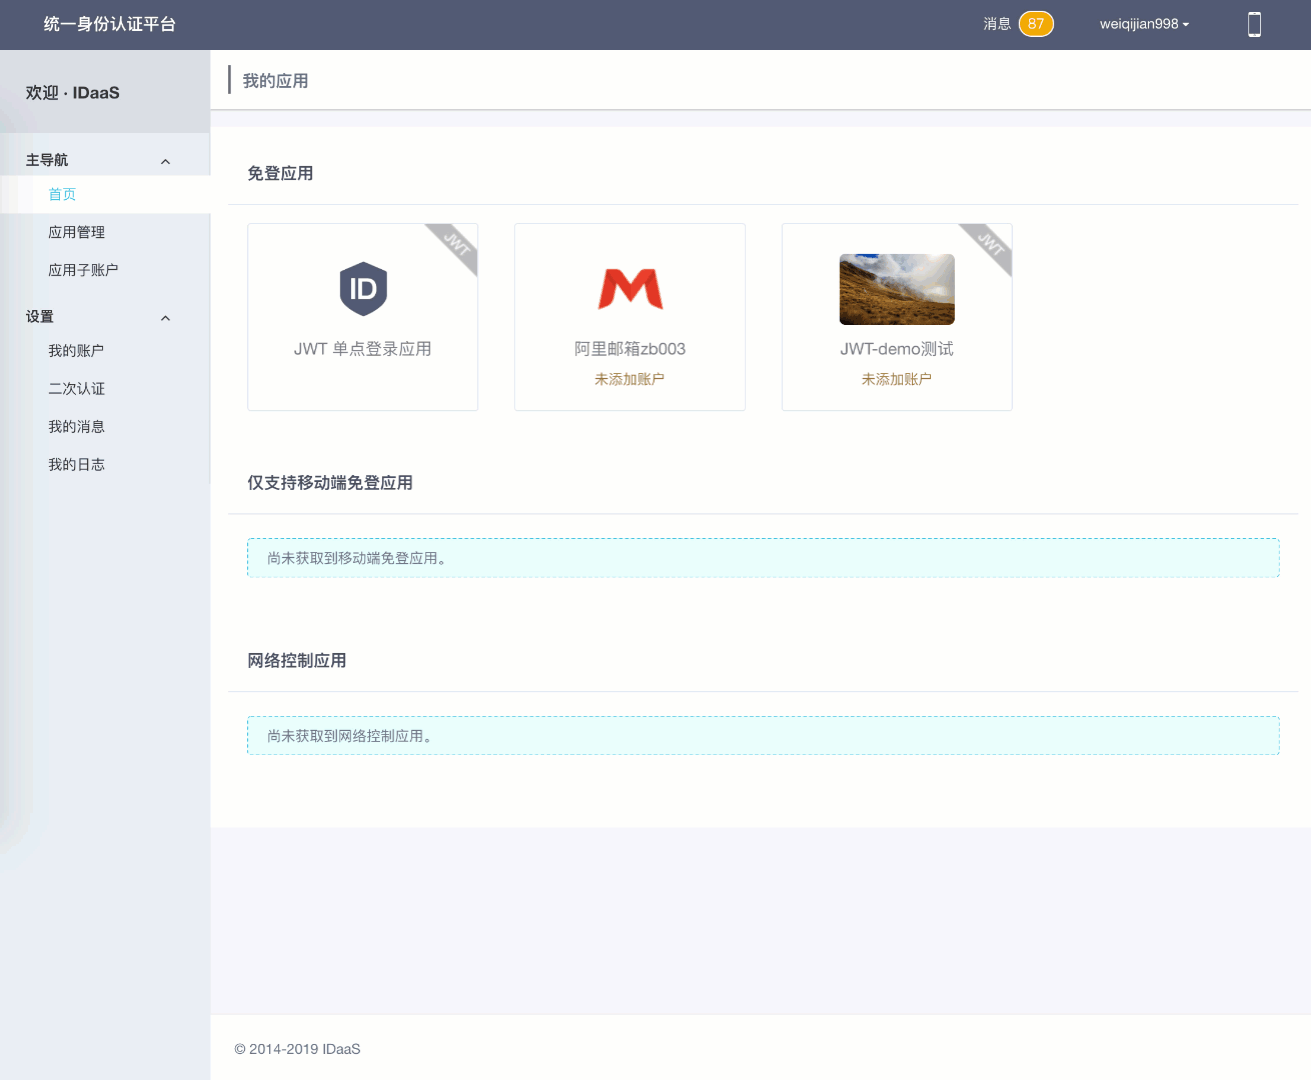This screenshot has height=1080, width=1311.
Task: Click the 尚未获取到移动端免登应用 notice
Action: pyautogui.click(x=763, y=558)
